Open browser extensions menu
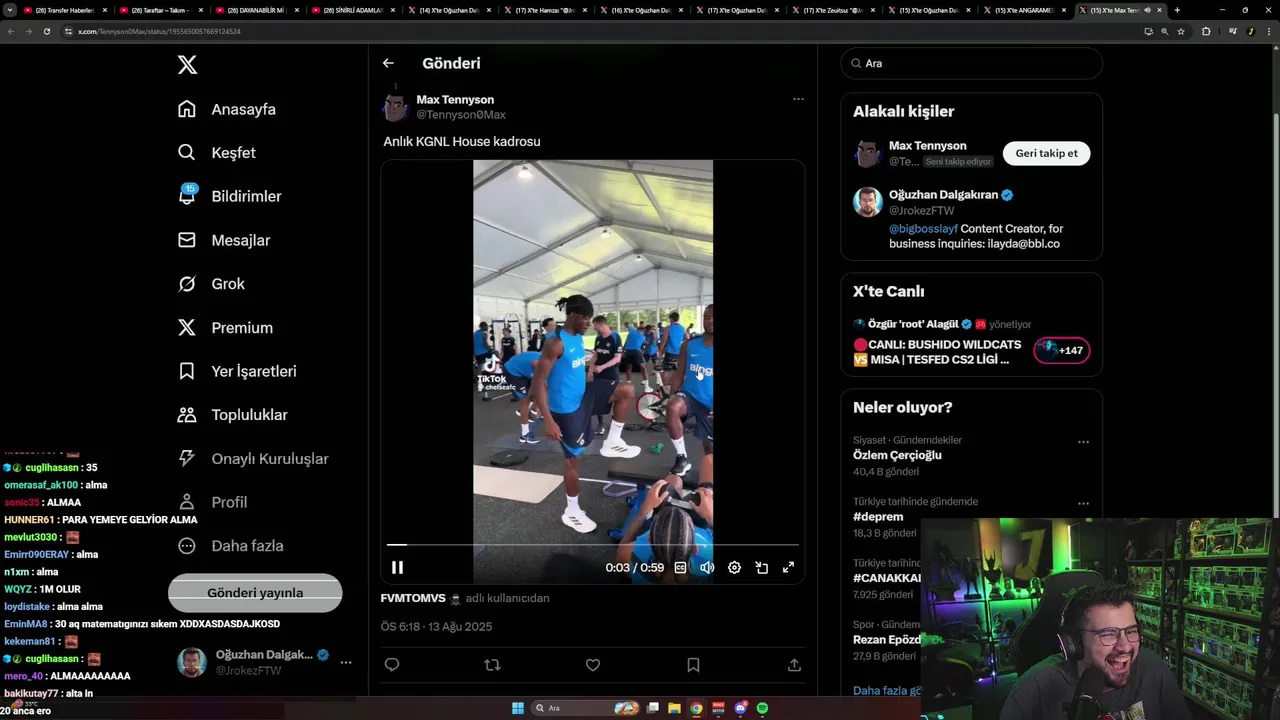Screen dimensions: 1280x720 pyautogui.click(x=1206, y=31)
